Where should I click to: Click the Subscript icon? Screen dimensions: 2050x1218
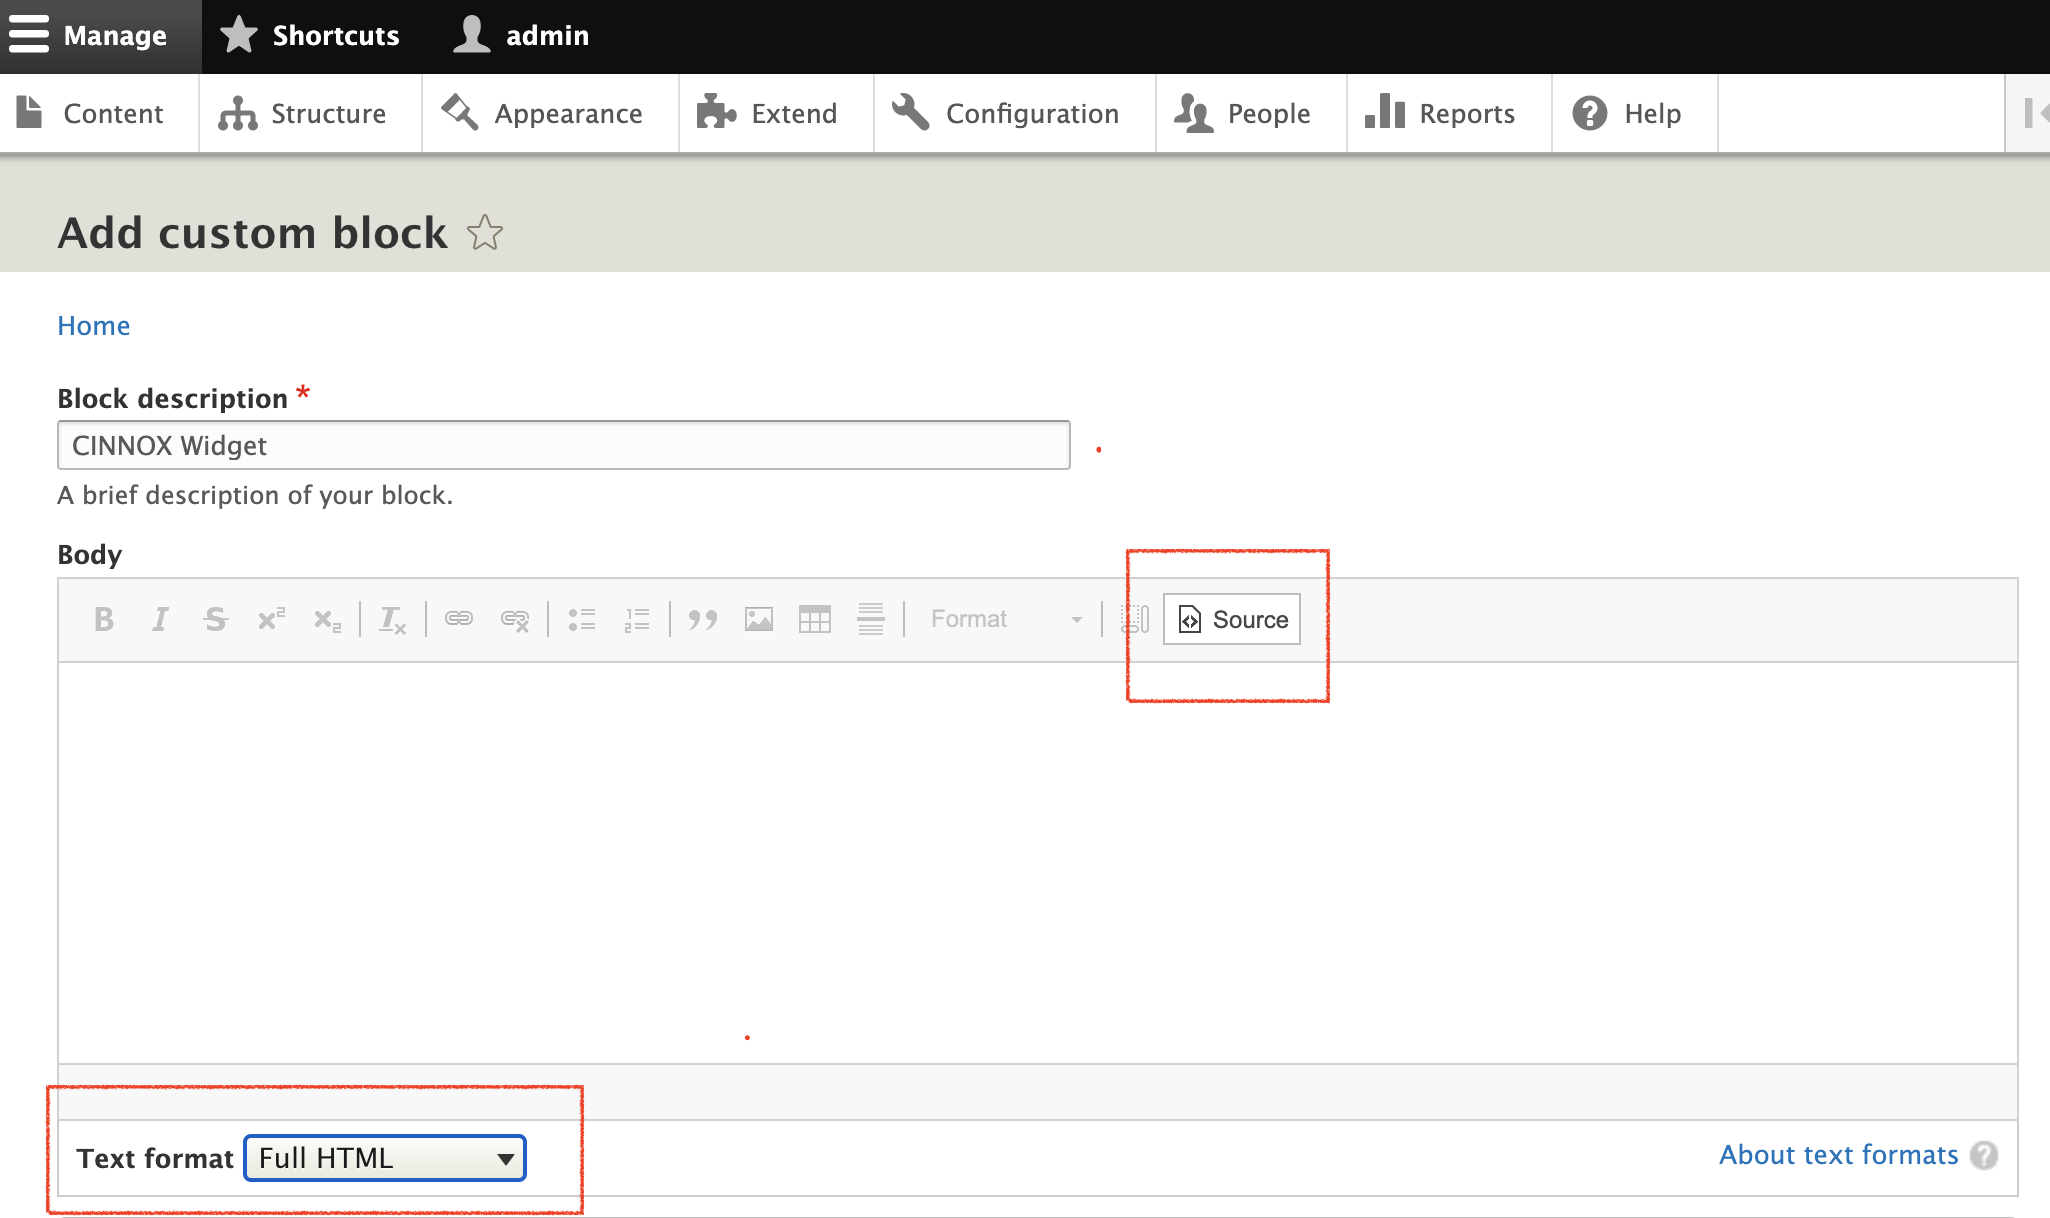(327, 620)
